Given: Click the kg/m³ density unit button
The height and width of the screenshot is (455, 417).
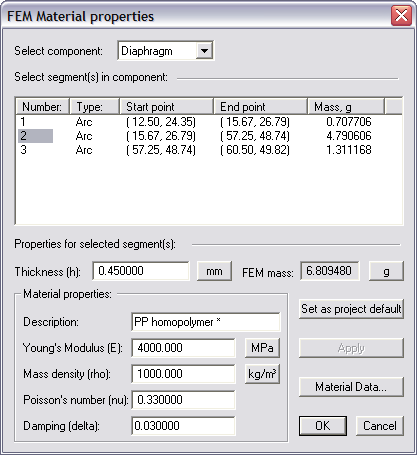Looking at the screenshot, I should pyautogui.click(x=262, y=374).
